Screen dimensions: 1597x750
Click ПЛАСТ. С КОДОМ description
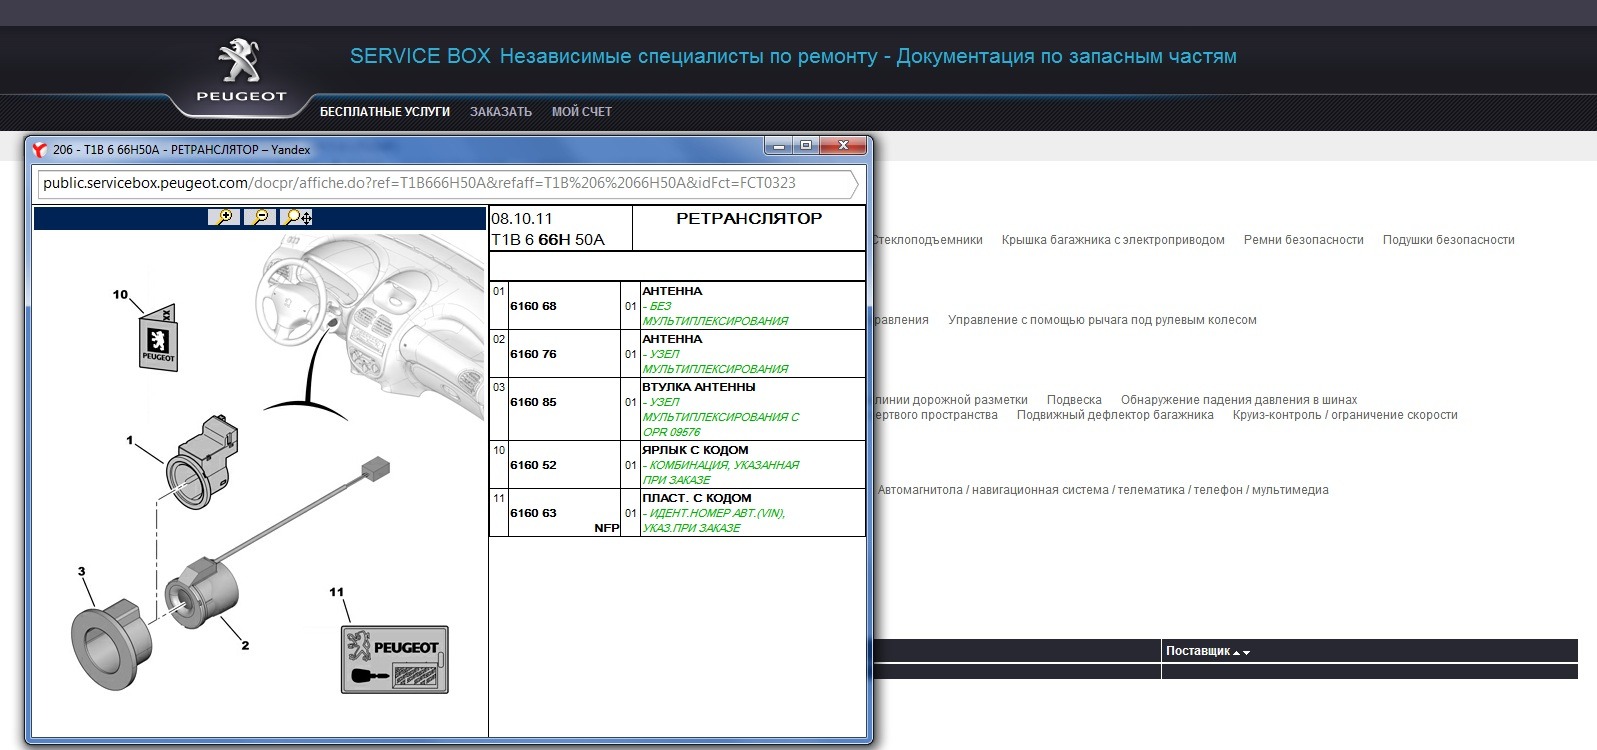point(697,498)
